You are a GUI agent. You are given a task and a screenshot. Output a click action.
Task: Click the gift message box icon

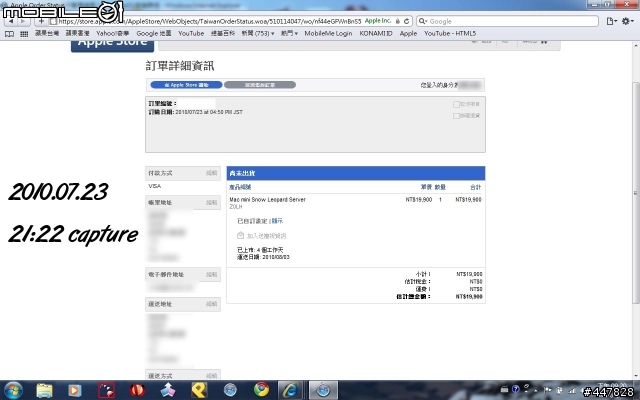pos(240,236)
